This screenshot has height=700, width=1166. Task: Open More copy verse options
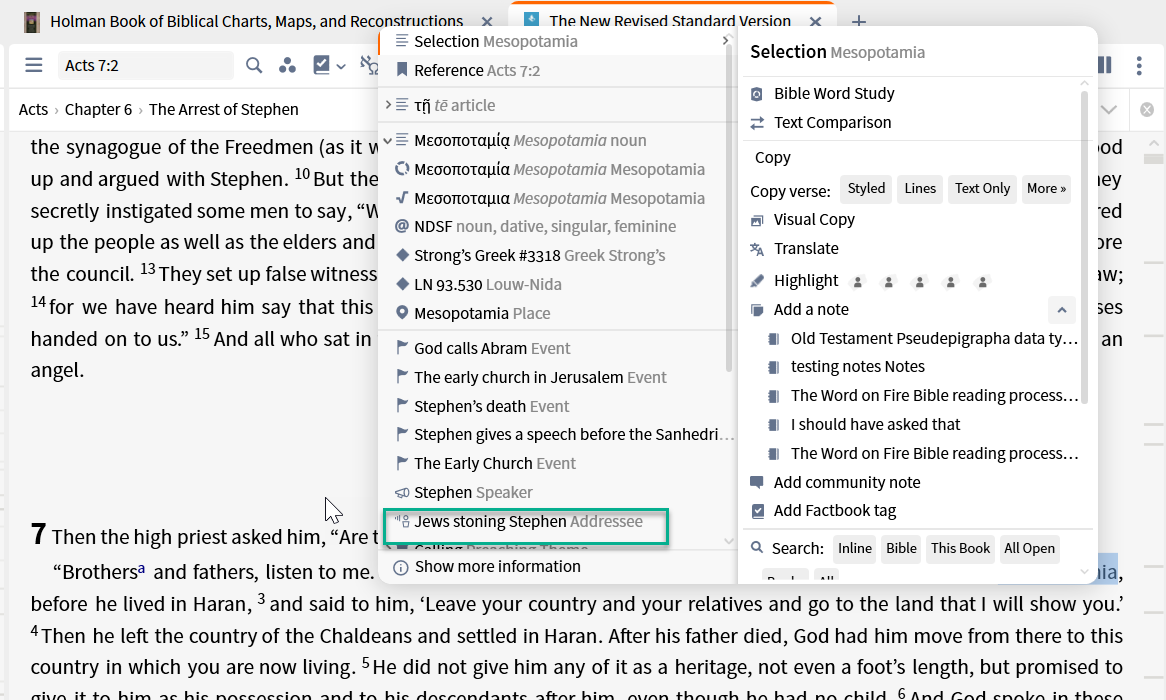click(1046, 189)
